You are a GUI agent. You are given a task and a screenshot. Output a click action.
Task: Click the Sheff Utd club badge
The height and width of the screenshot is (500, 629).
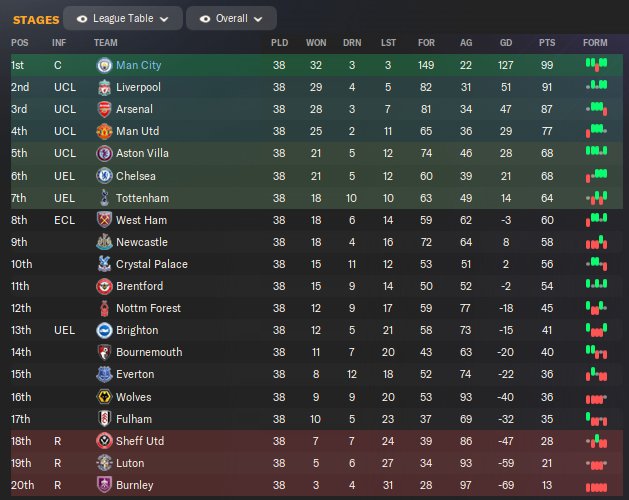[104, 441]
